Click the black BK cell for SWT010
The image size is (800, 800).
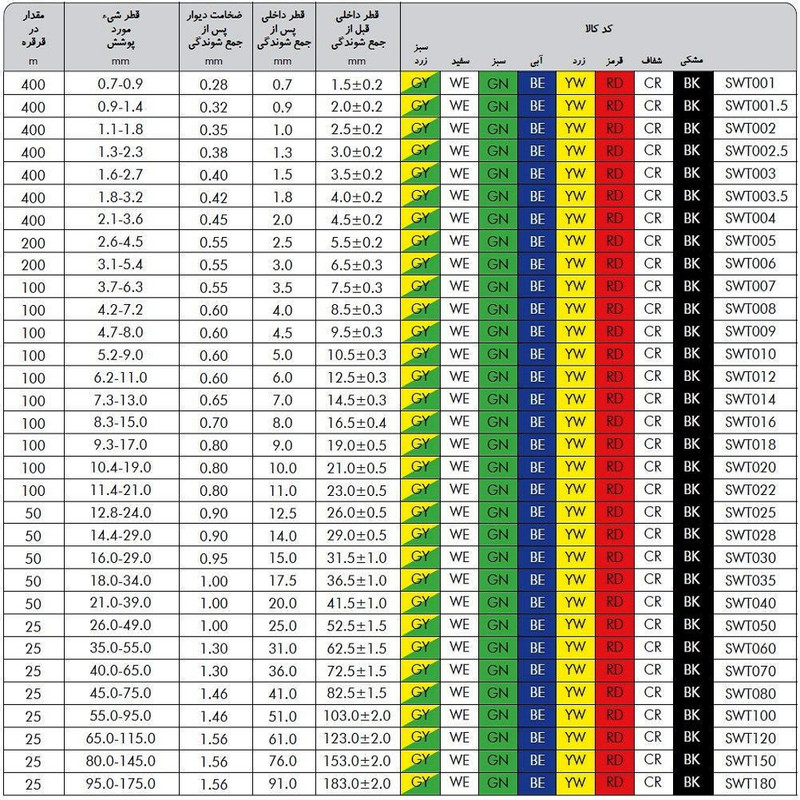pos(692,354)
